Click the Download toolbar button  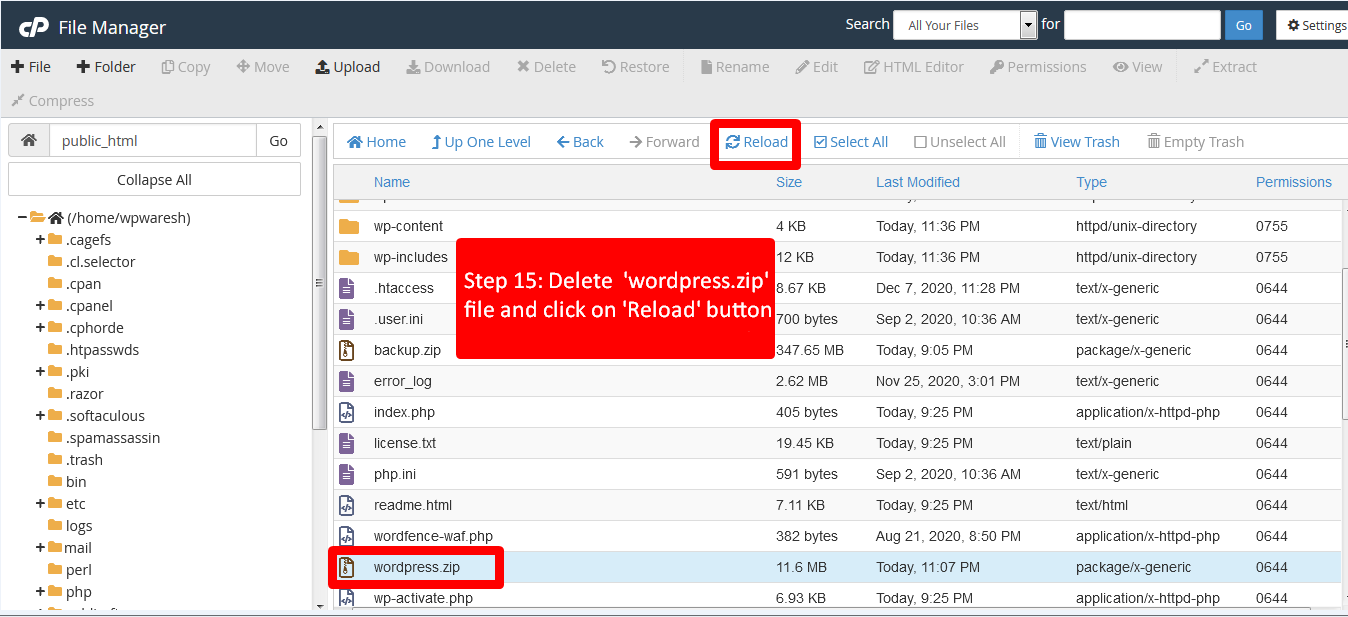(x=448, y=67)
